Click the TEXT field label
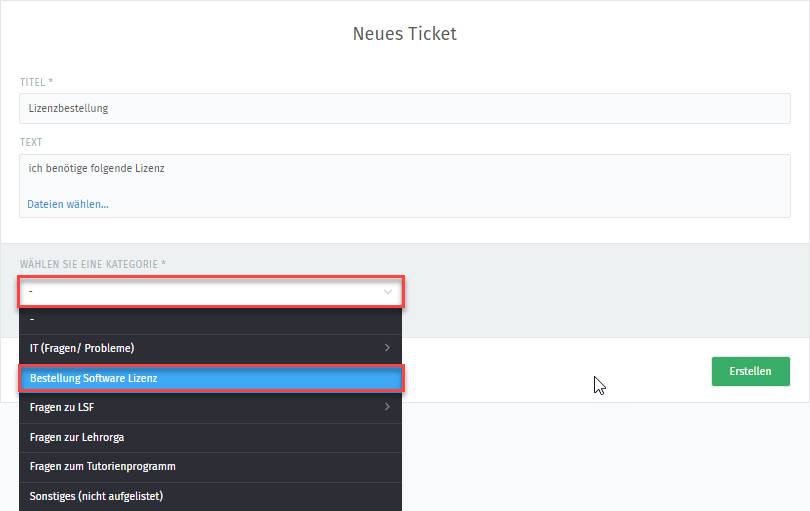Viewport: 810px width, 511px height. point(31,142)
